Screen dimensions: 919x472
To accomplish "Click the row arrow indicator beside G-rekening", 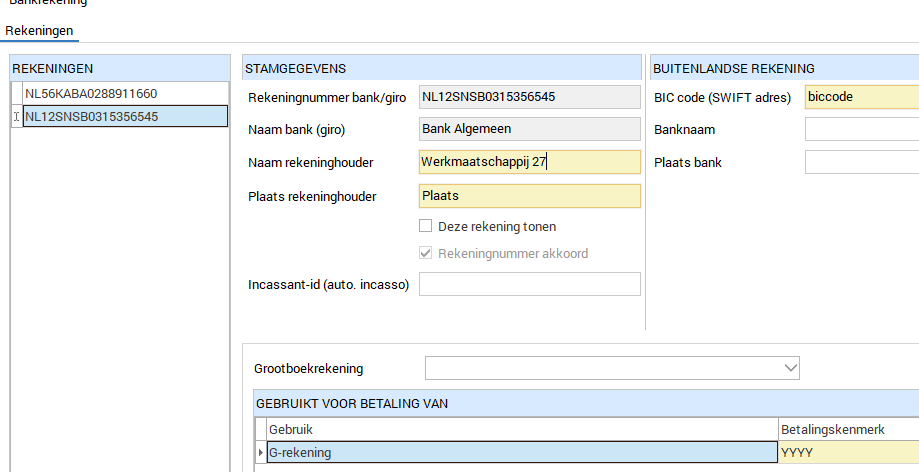I will tap(261, 453).
